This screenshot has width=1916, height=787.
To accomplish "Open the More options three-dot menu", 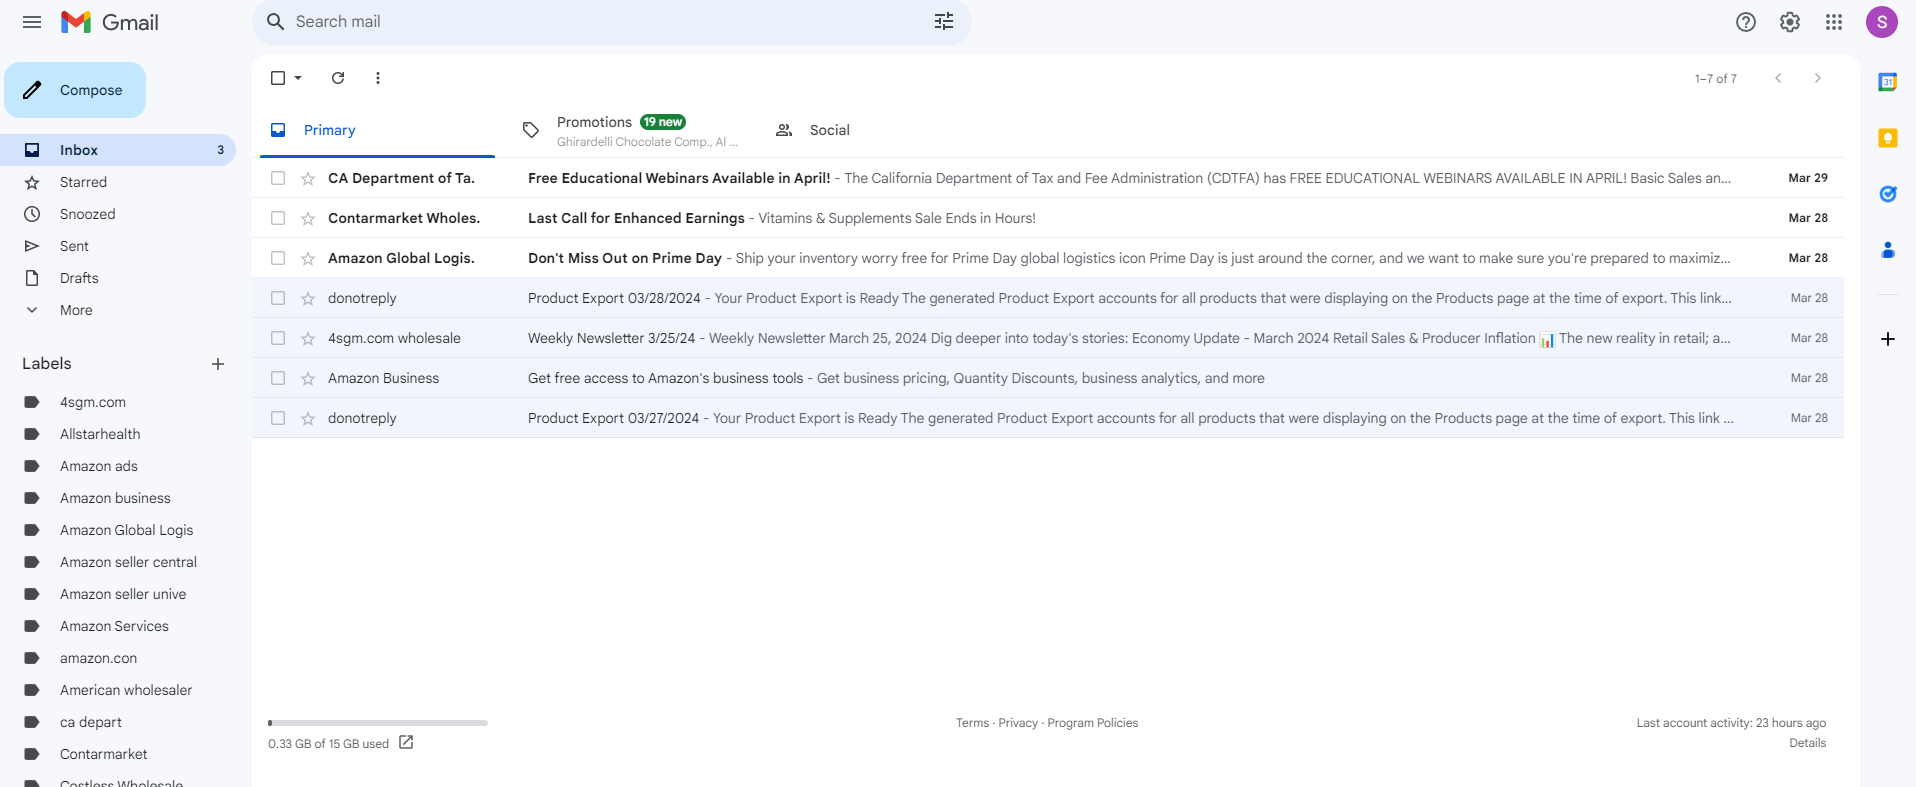I will [378, 78].
